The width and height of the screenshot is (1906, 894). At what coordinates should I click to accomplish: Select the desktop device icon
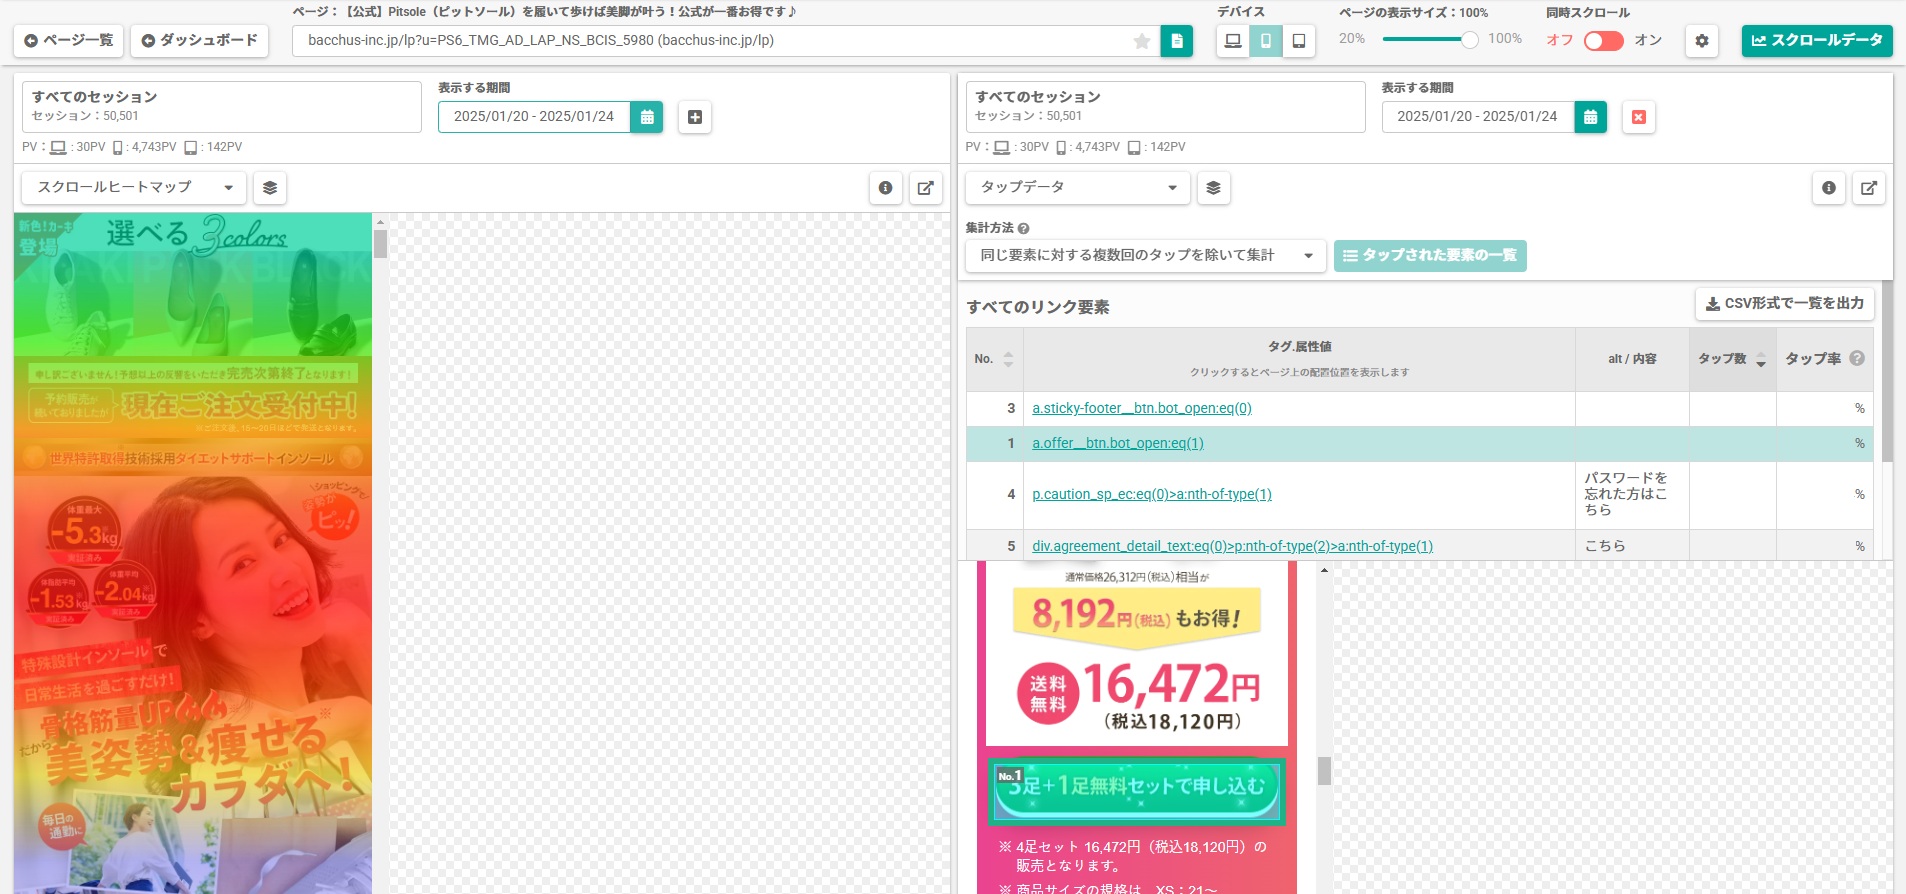click(1233, 41)
